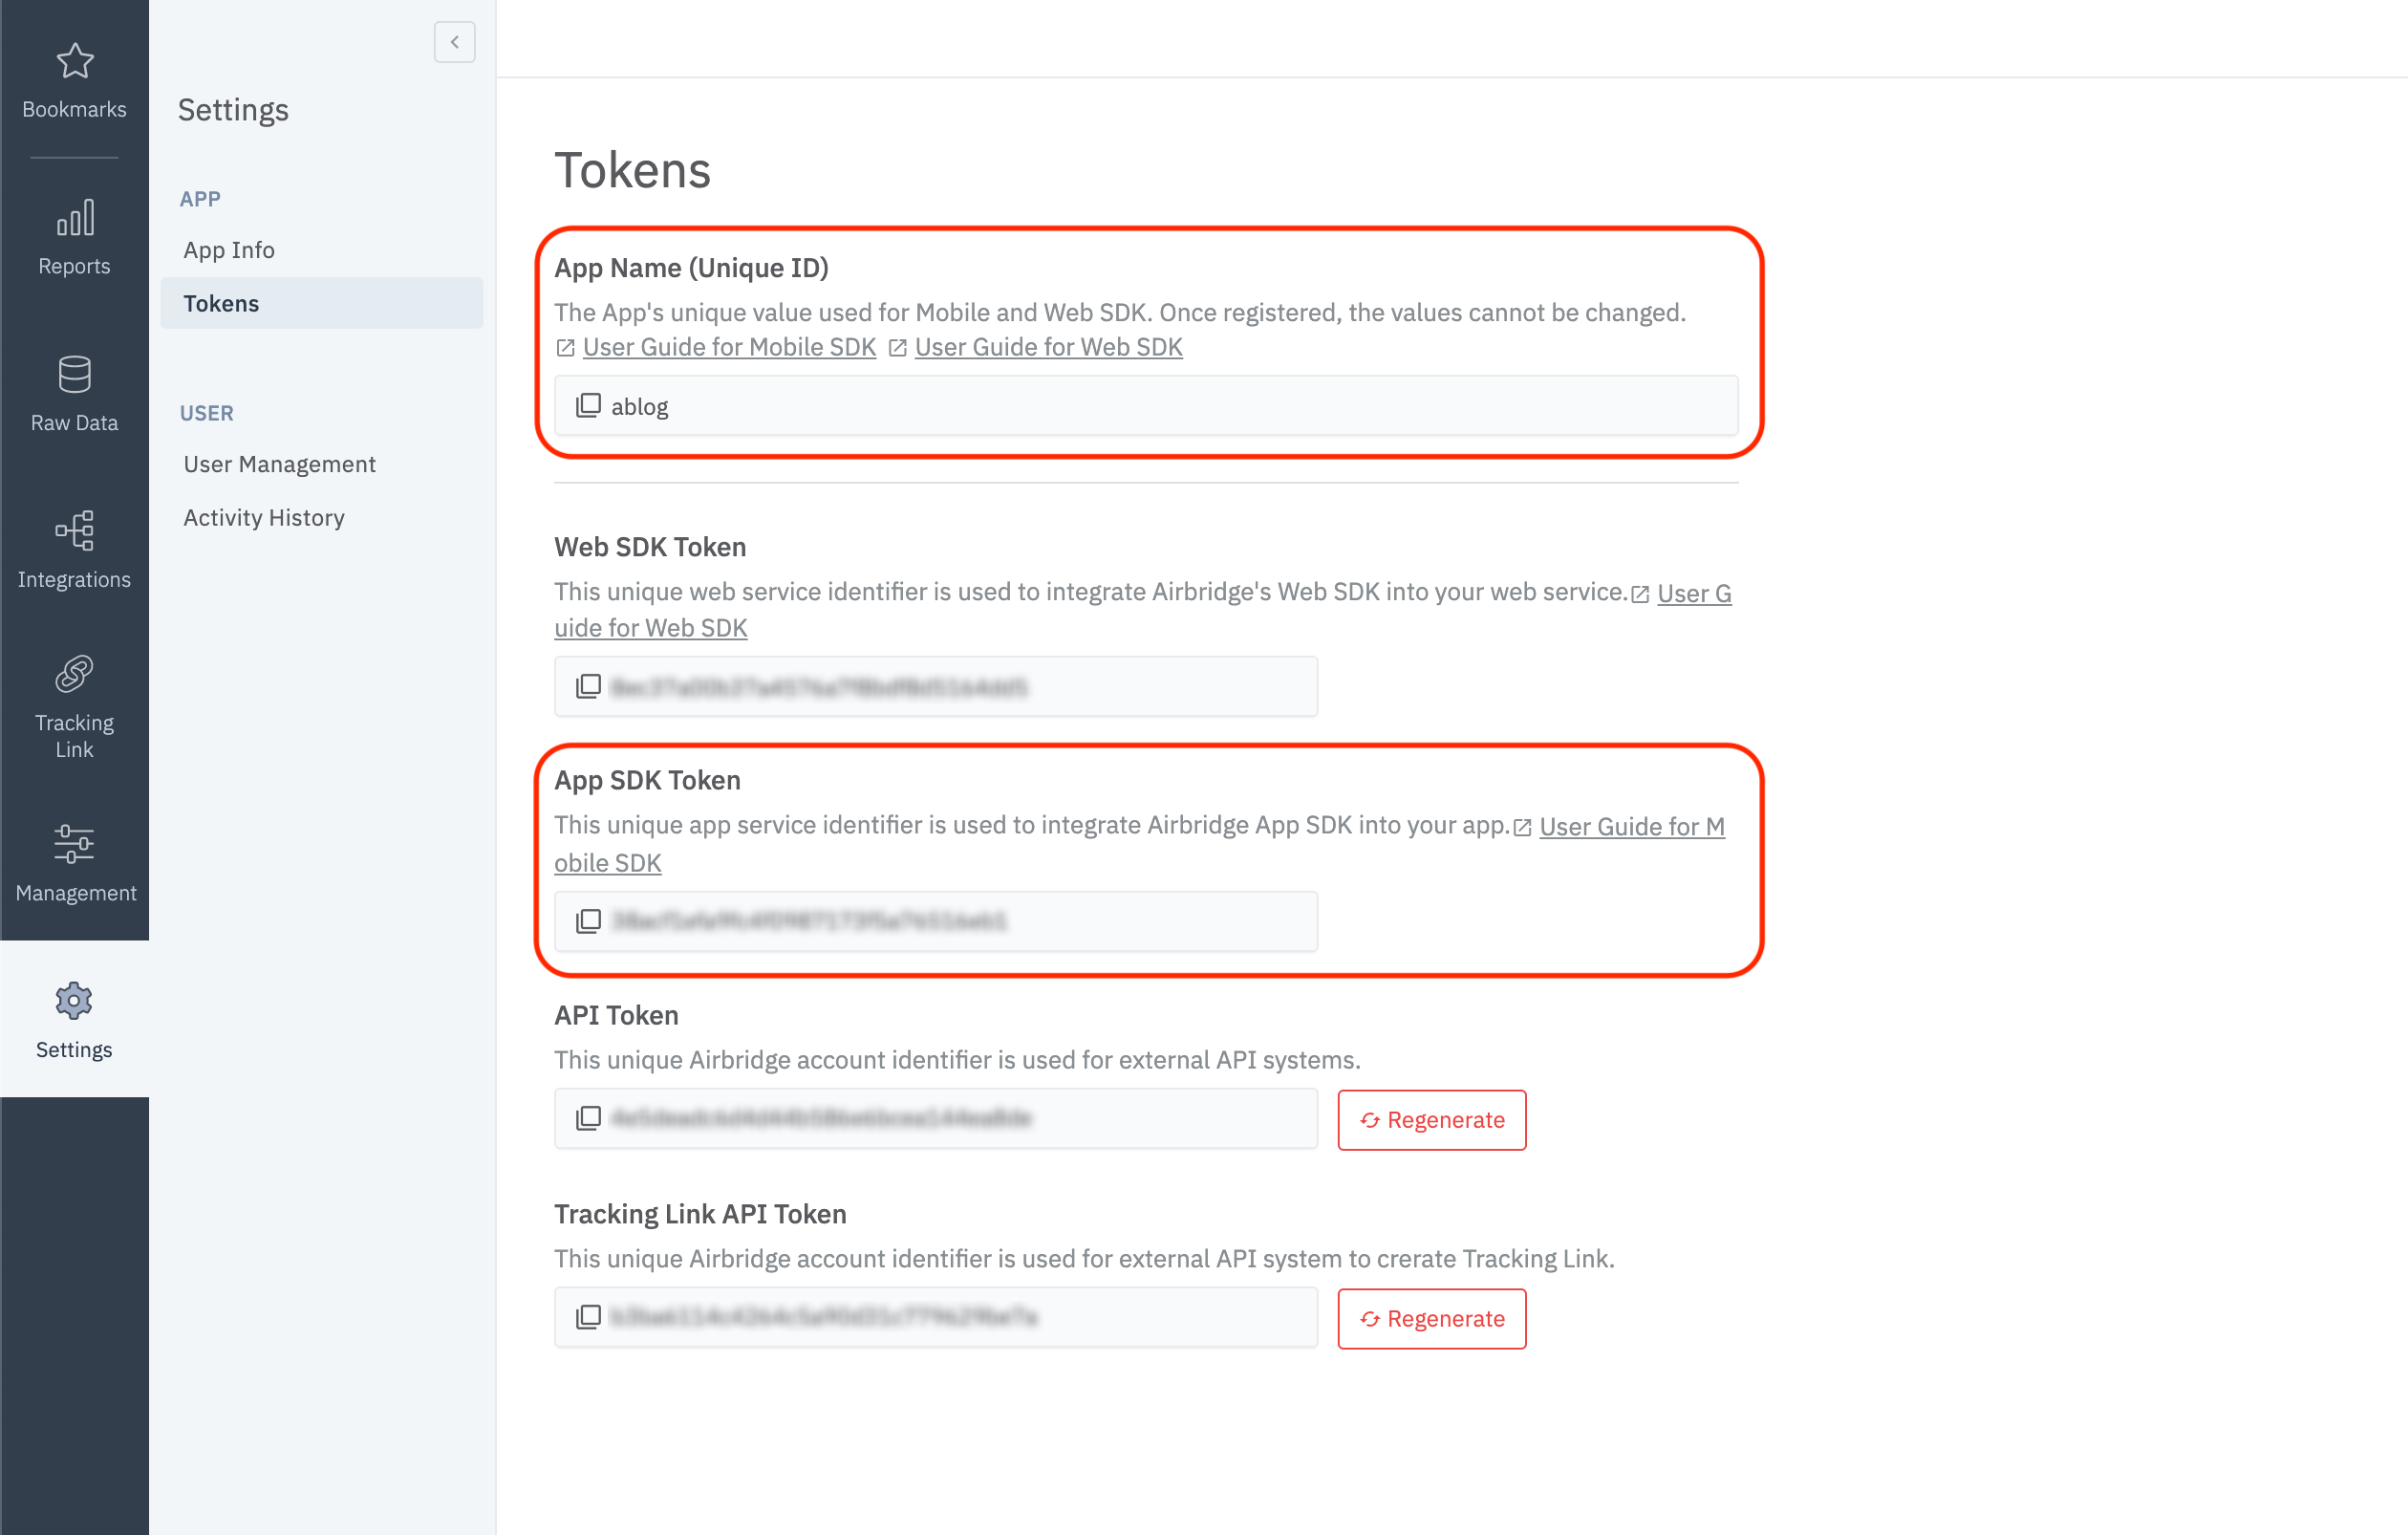Regenerate the Tracking Link API Token
The image size is (2408, 1535).
[x=1432, y=1318]
